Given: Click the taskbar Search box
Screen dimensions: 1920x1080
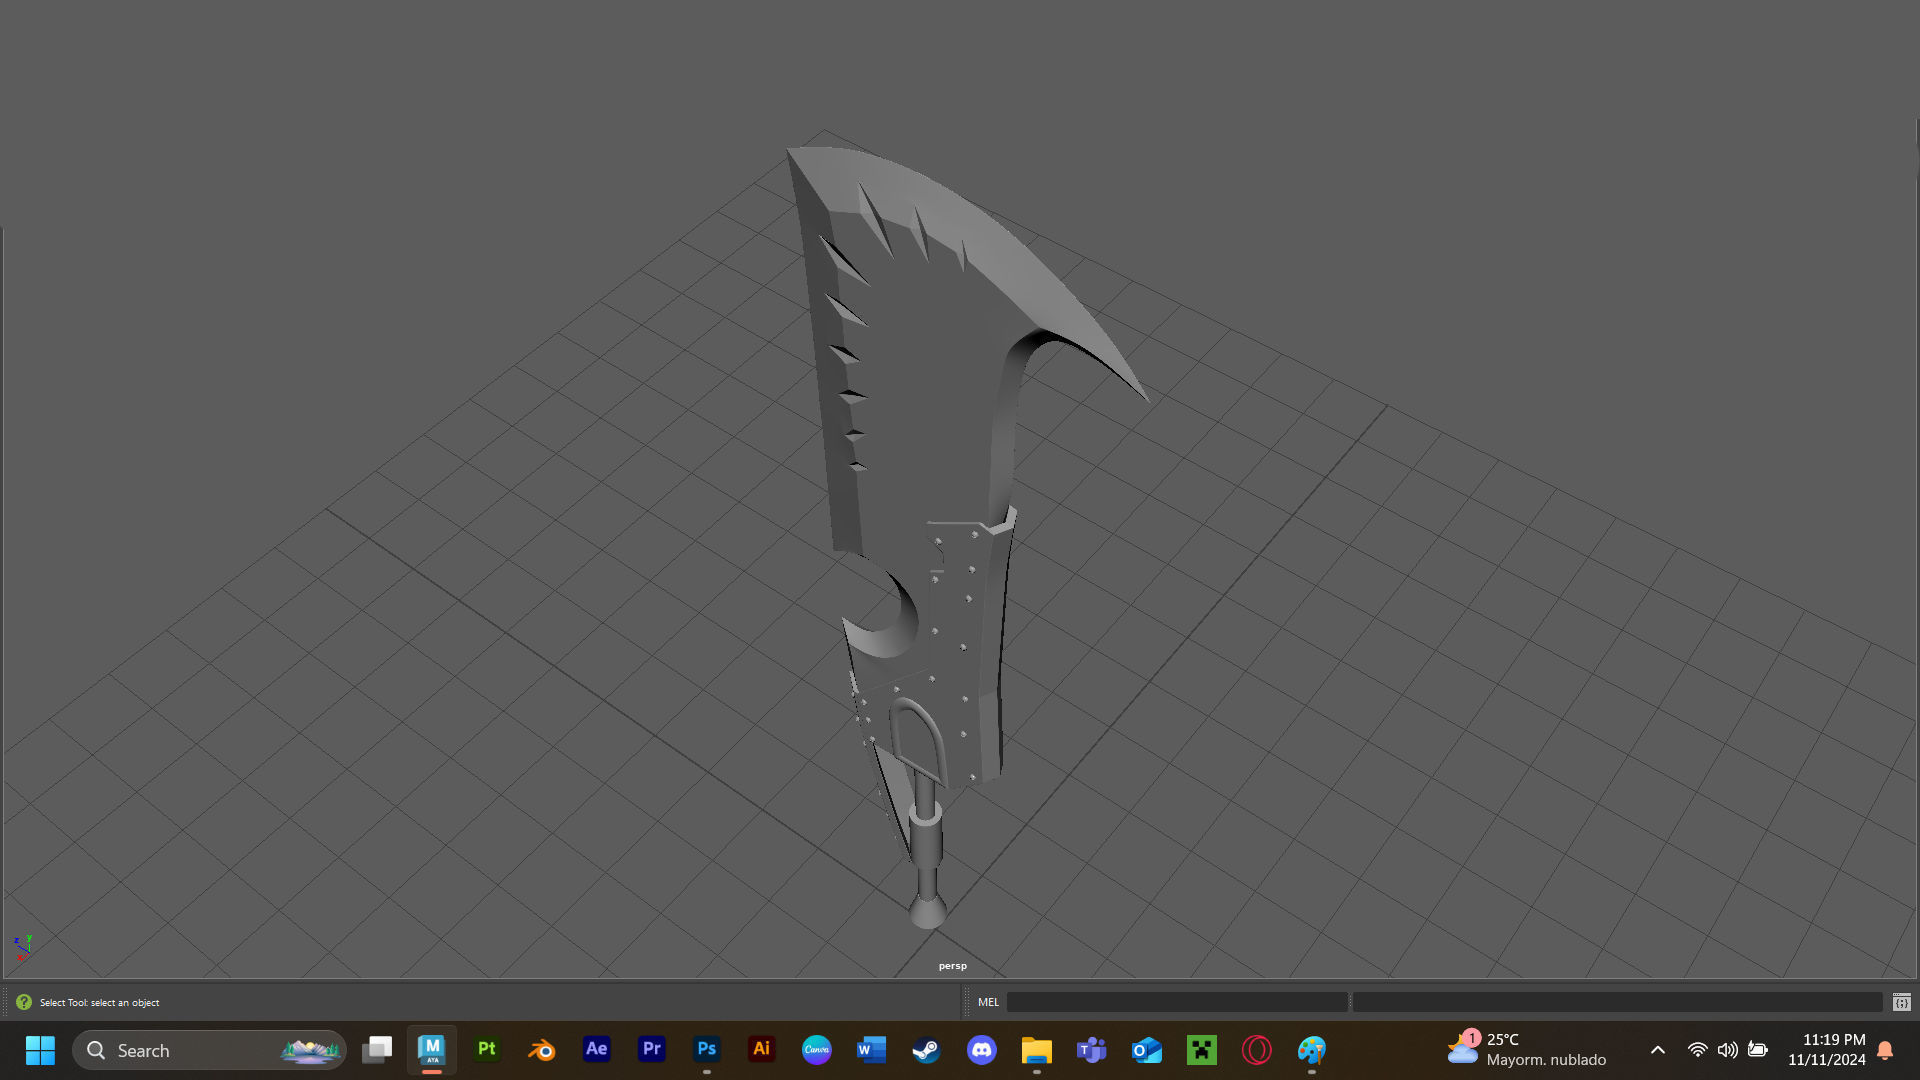Looking at the screenshot, I should [x=210, y=1050].
